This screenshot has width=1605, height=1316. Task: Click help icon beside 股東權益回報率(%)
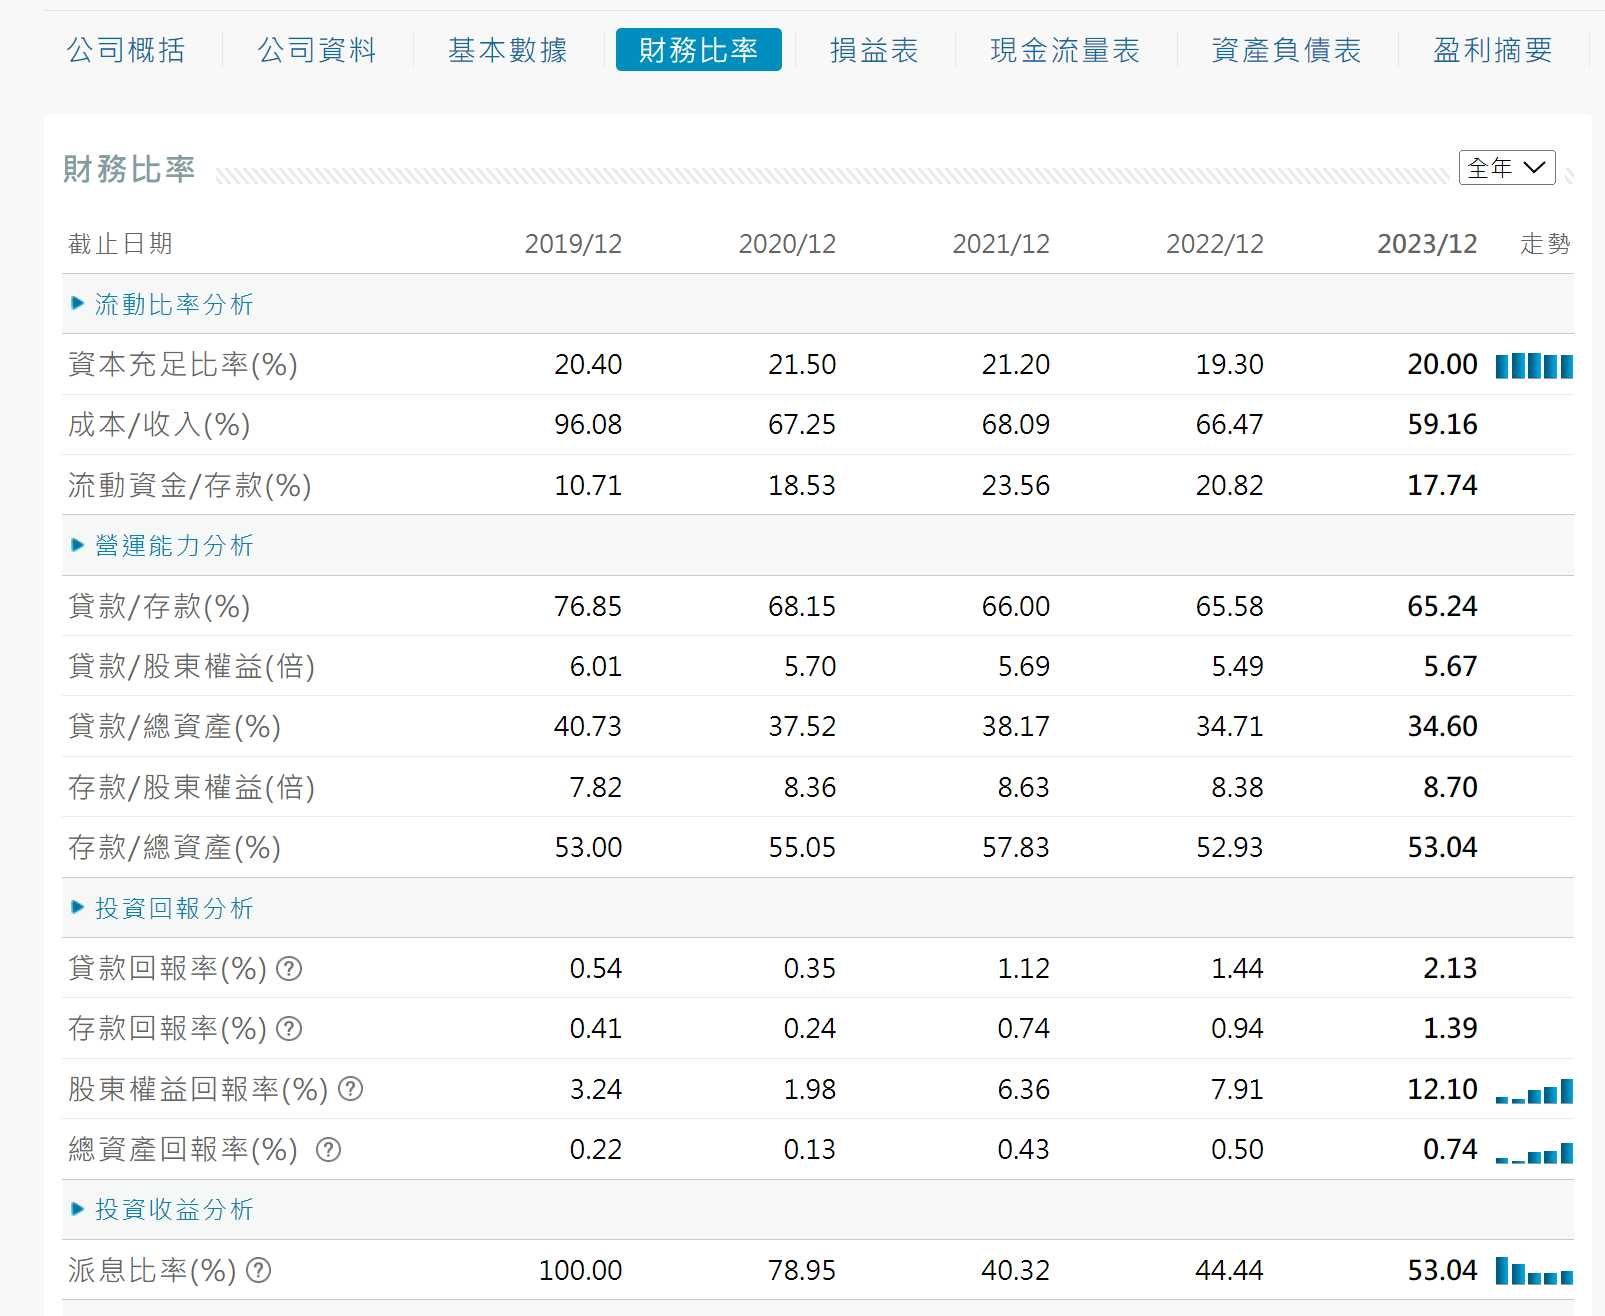coord(350,1089)
